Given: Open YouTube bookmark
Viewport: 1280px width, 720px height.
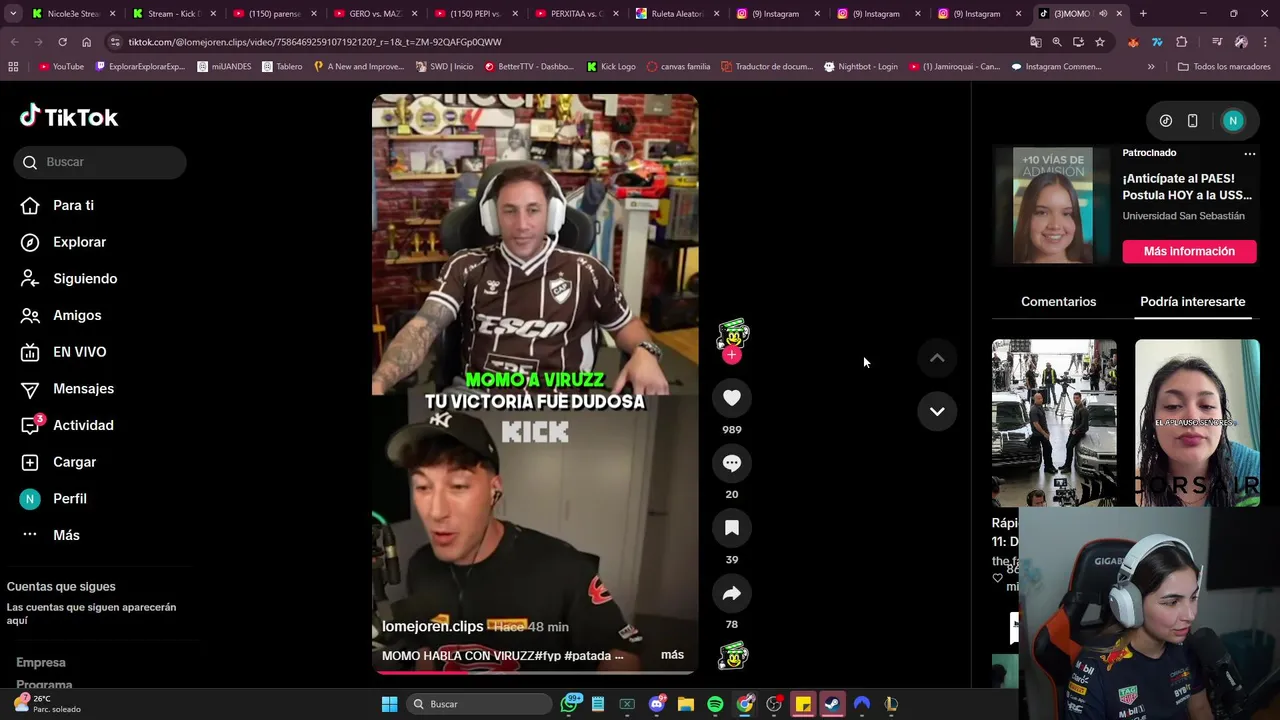Looking at the screenshot, I should [61, 67].
